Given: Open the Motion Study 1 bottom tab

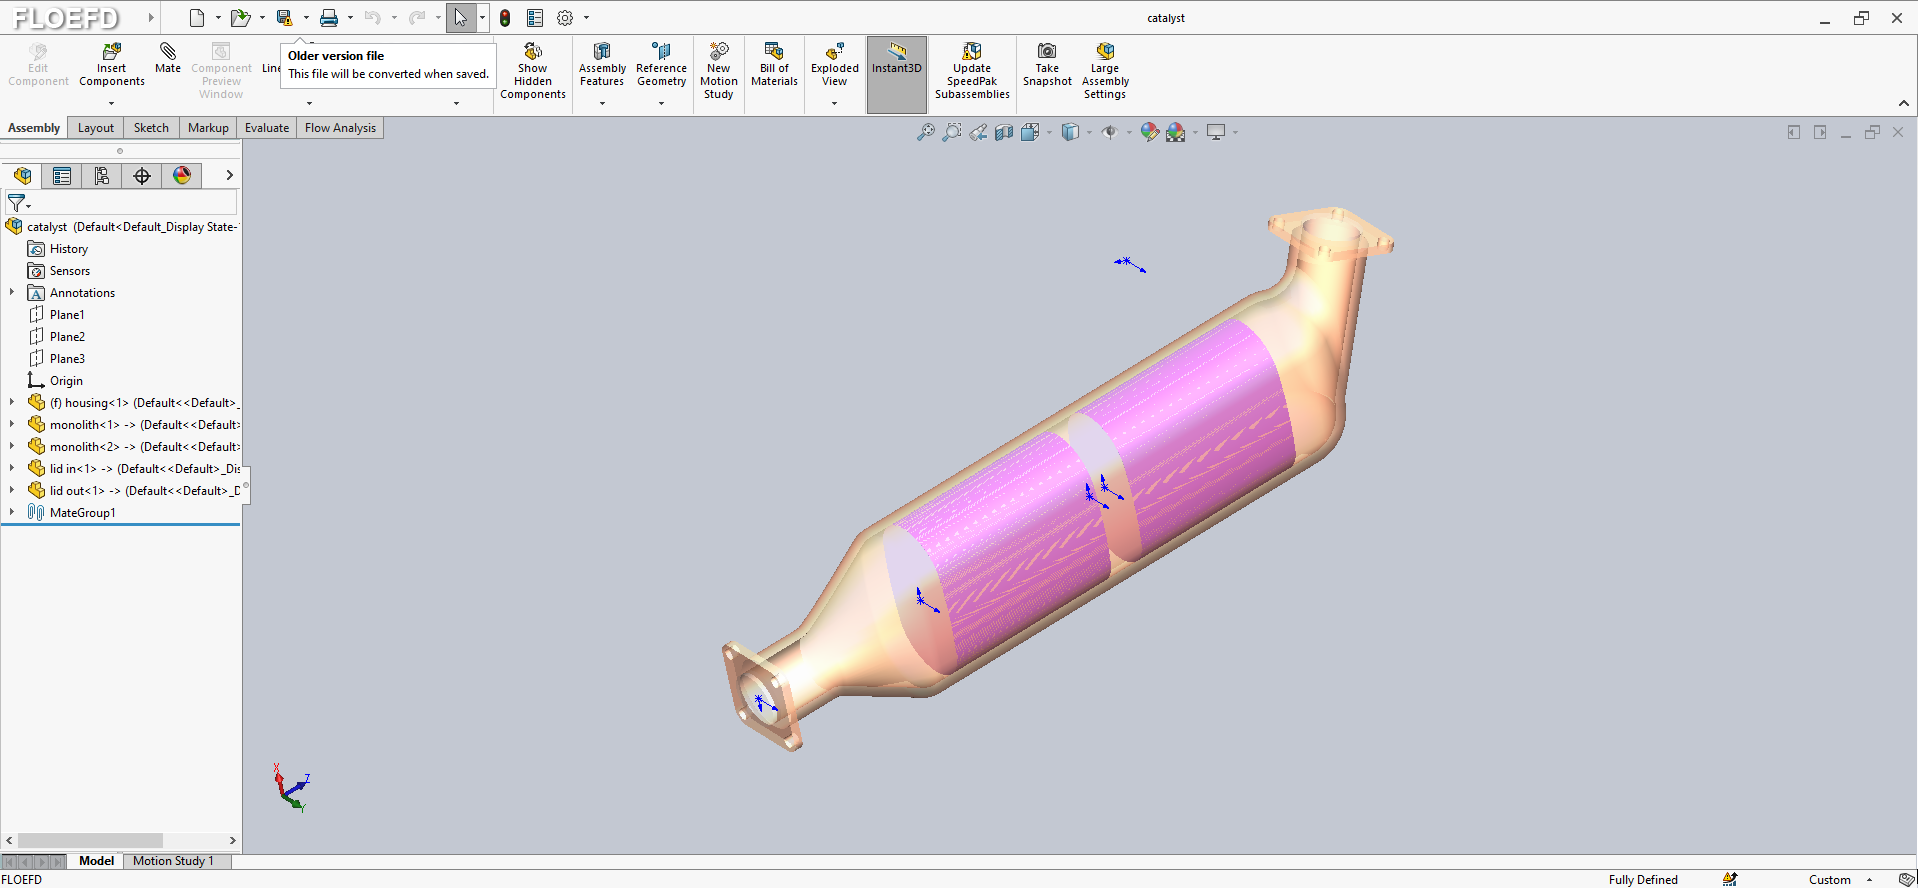Looking at the screenshot, I should [x=173, y=861].
